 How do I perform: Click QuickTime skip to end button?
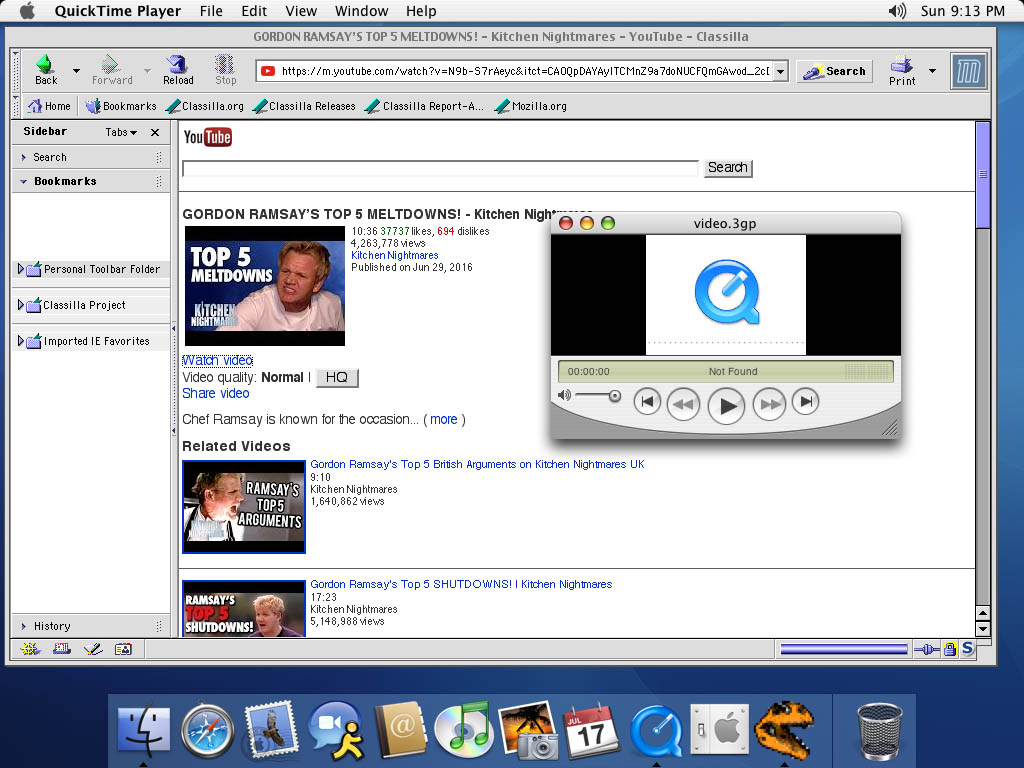[x=805, y=402]
